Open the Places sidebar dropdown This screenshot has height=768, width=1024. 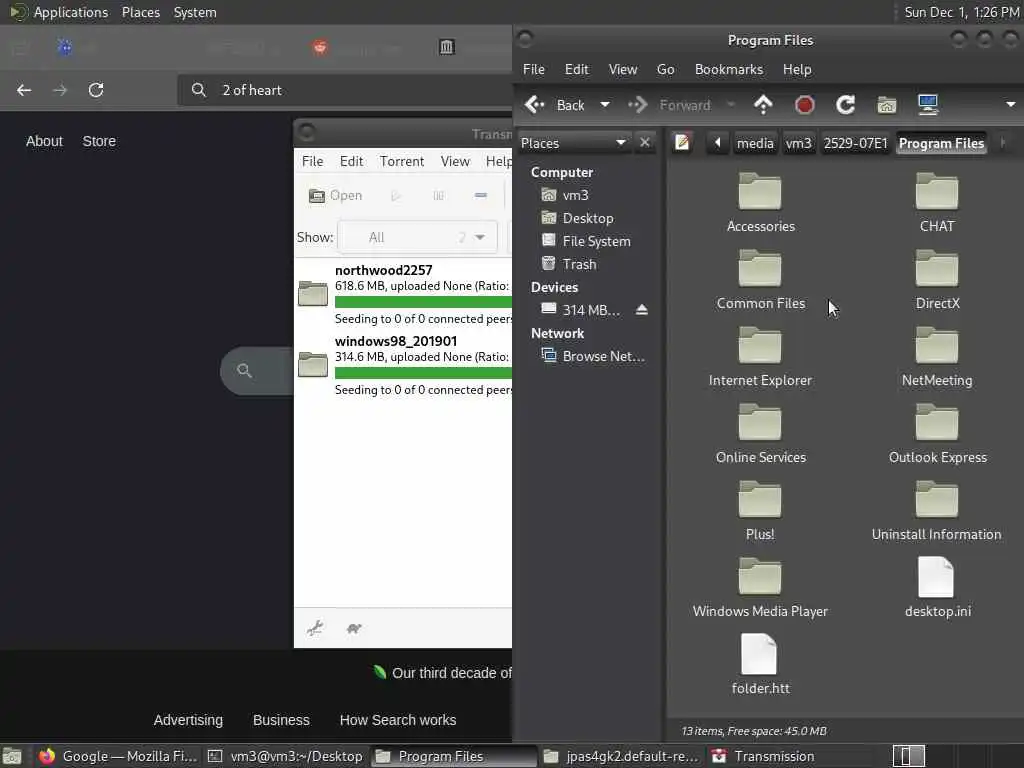tap(574, 142)
